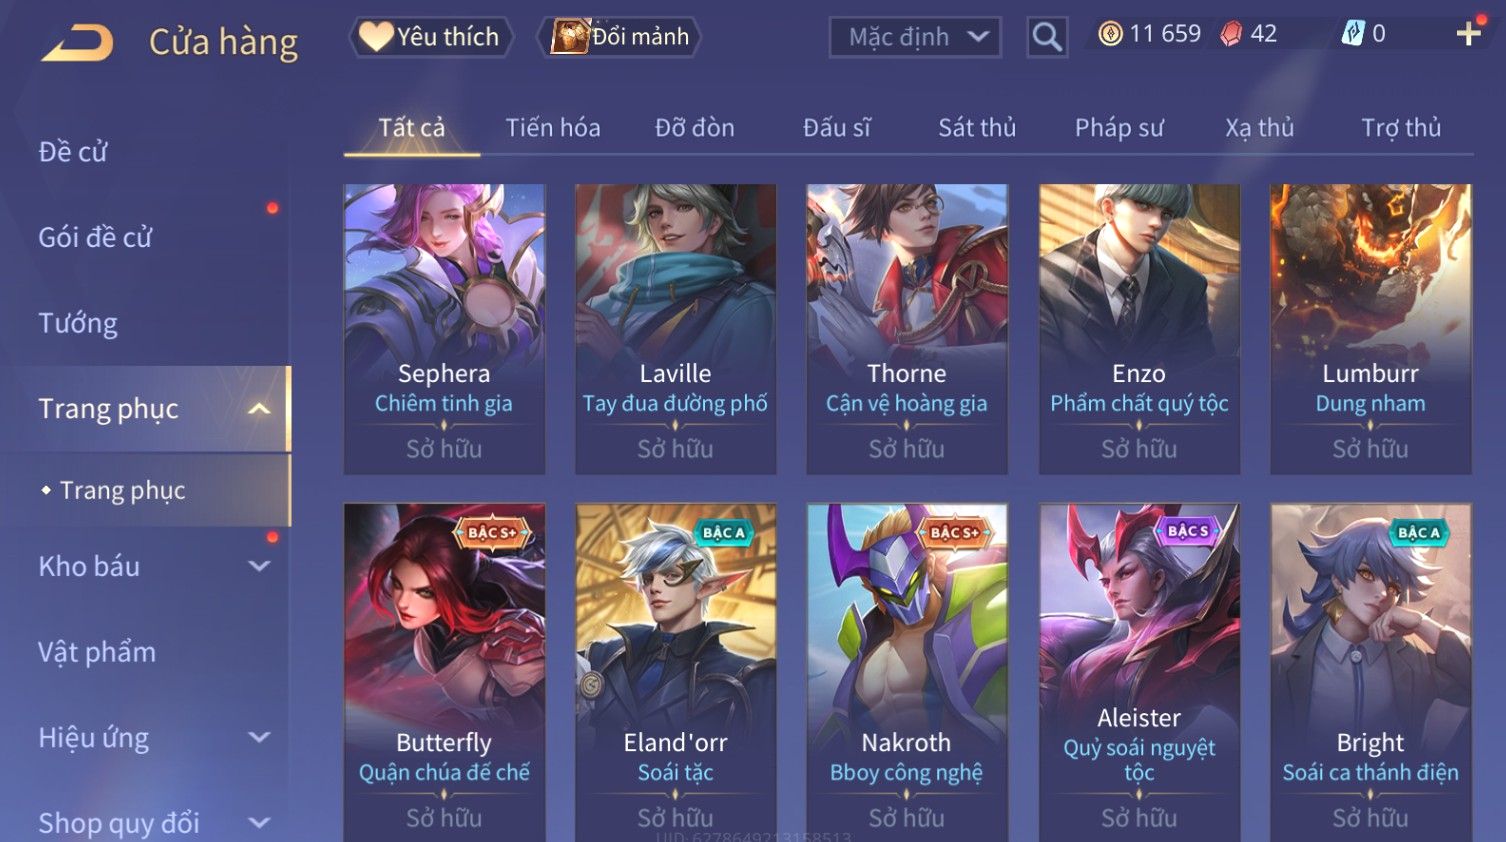Open Gói đề cử in sidebar
The width and height of the screenshot is (1506, 842).
[95, 238]
